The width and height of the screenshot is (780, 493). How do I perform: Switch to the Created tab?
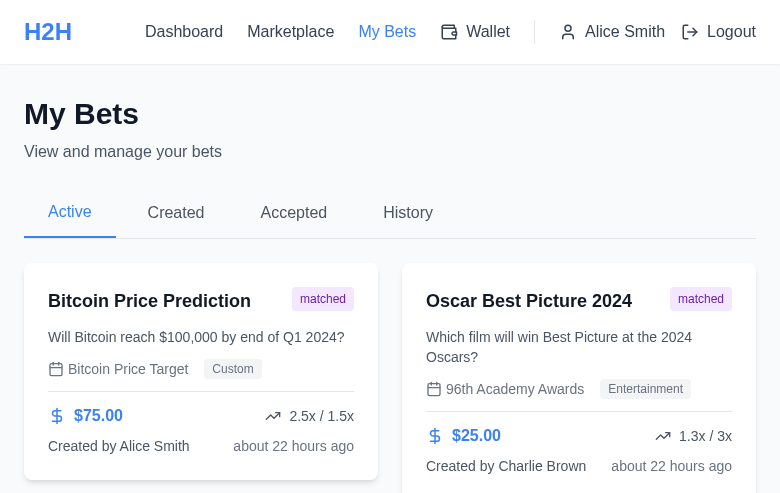[x=176, y=213]
